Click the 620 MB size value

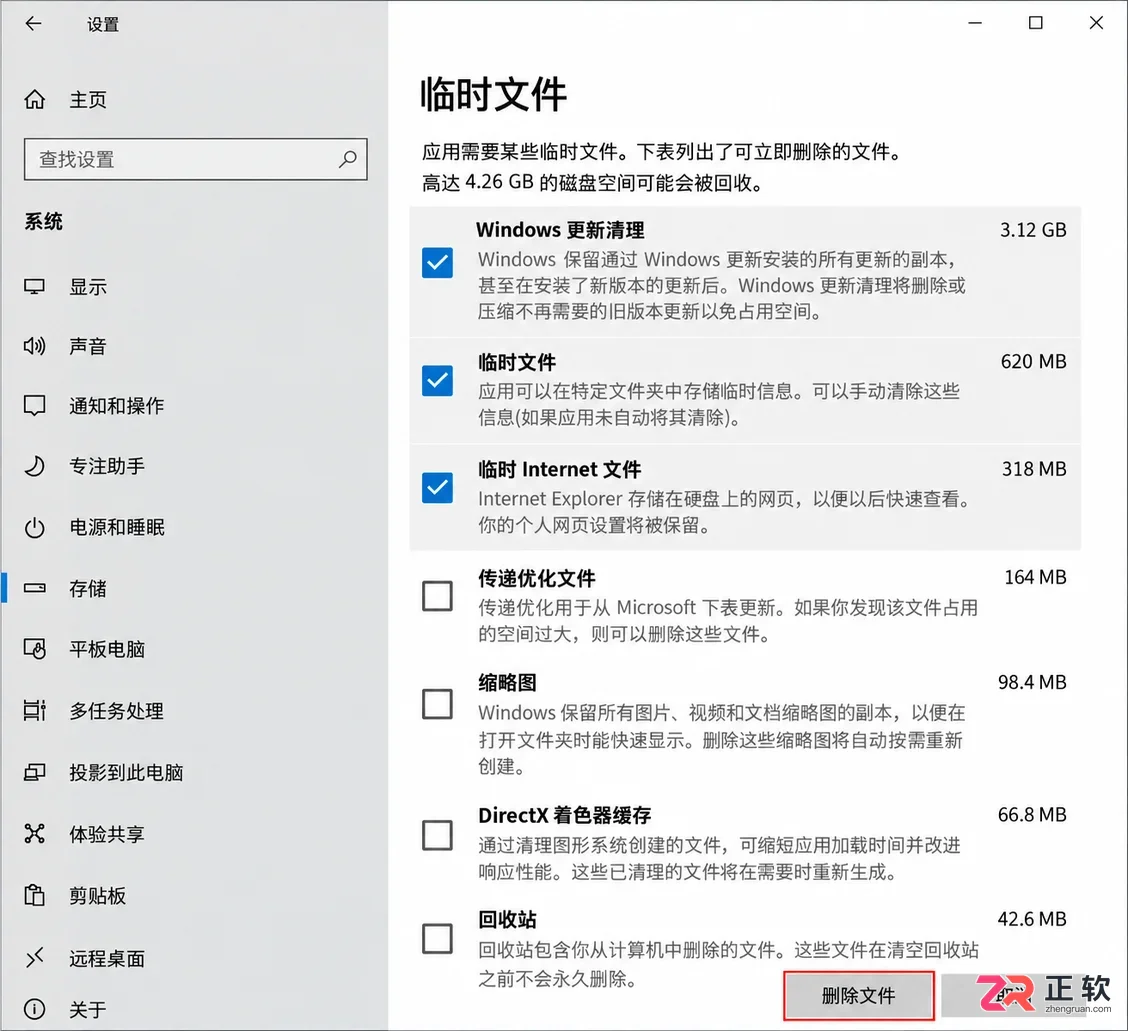1034,362
